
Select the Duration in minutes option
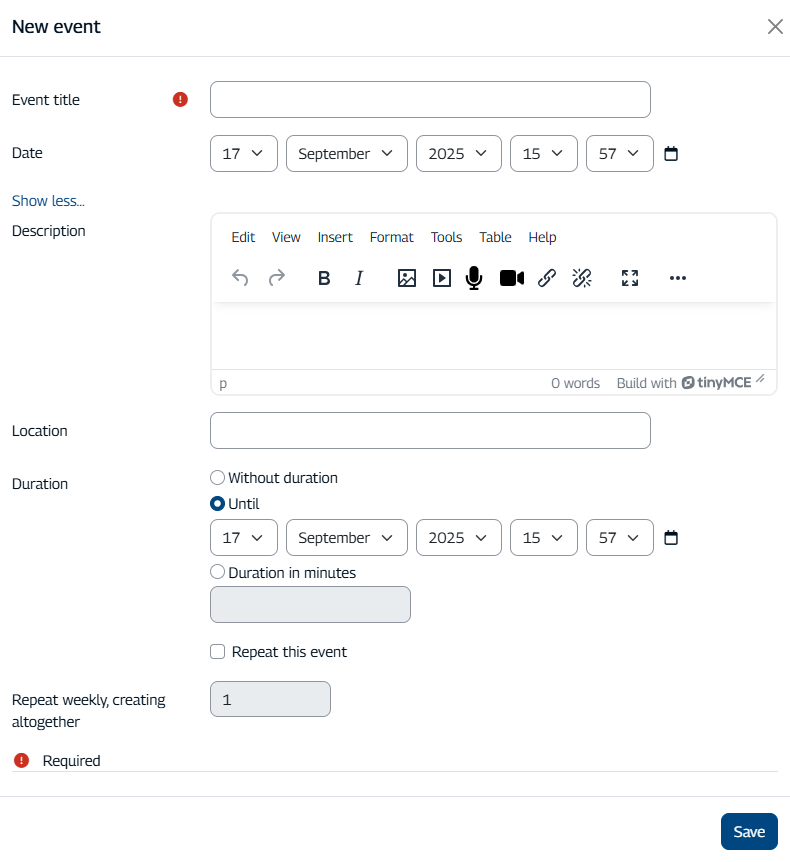(x=218, y=573)
